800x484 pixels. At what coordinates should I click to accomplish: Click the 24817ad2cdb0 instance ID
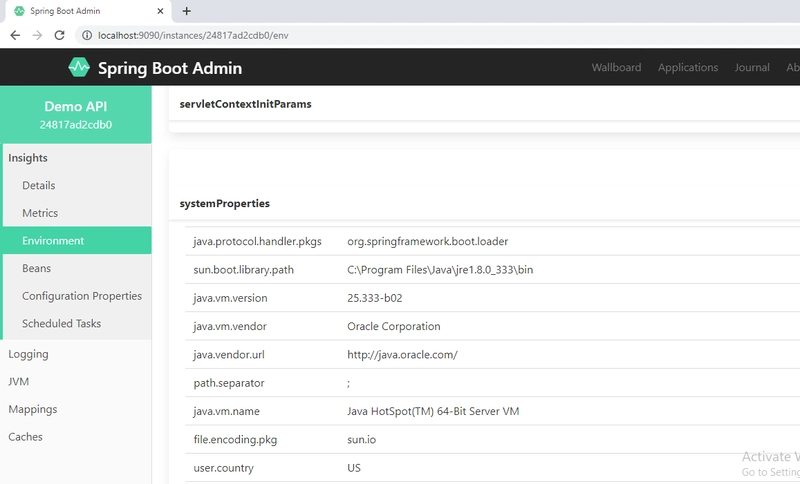(x=76, y=125)
